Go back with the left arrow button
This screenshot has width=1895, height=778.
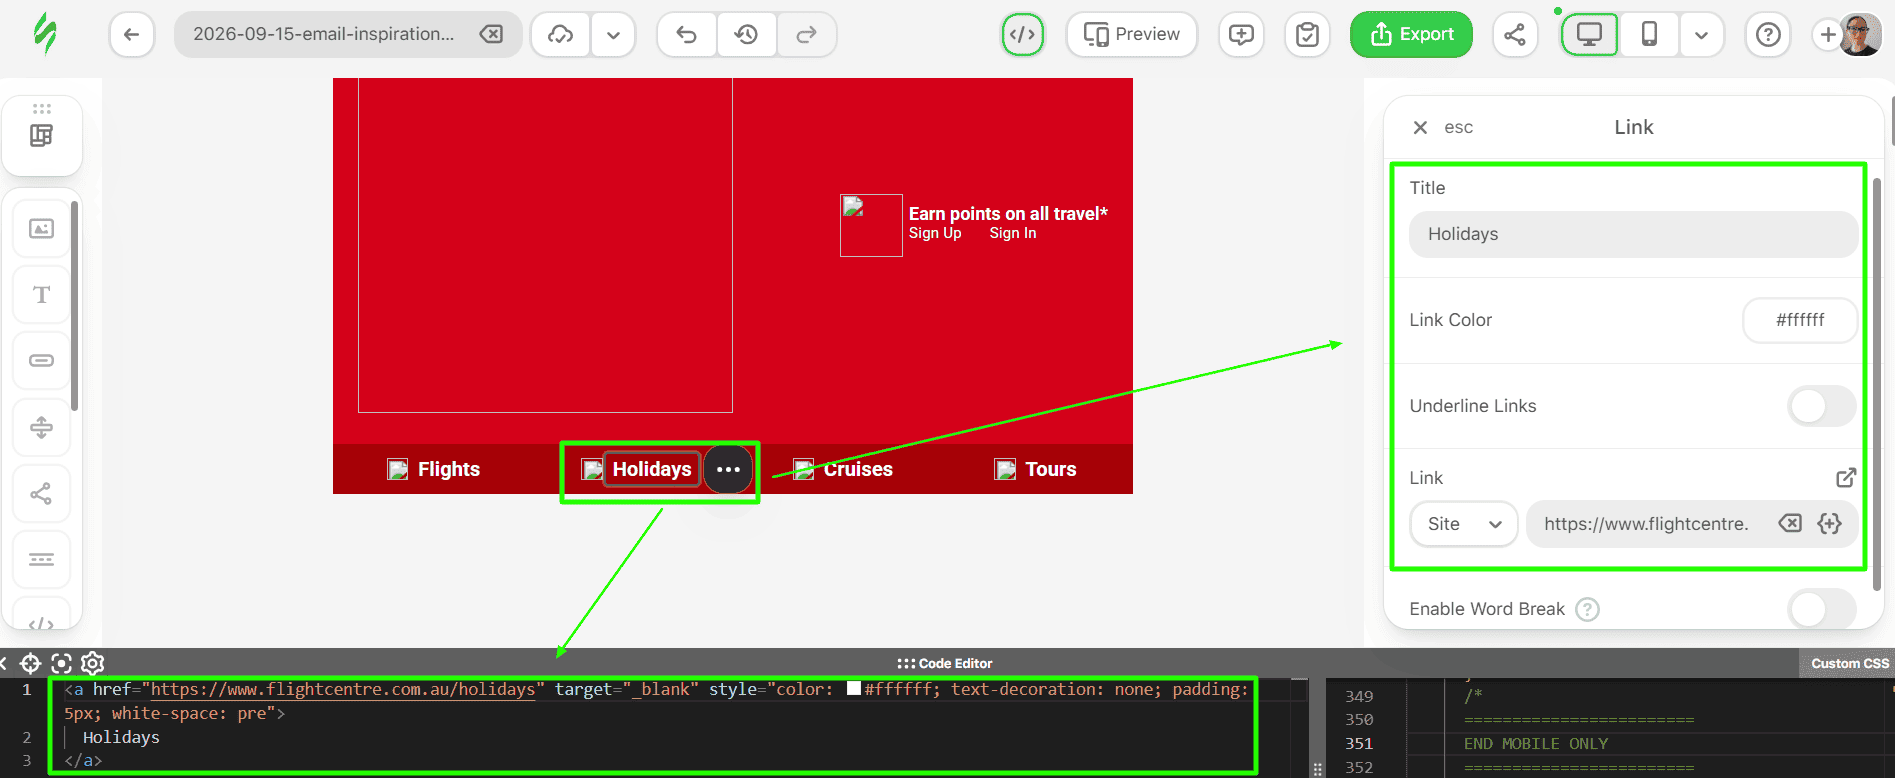click(x=131, y=34)
